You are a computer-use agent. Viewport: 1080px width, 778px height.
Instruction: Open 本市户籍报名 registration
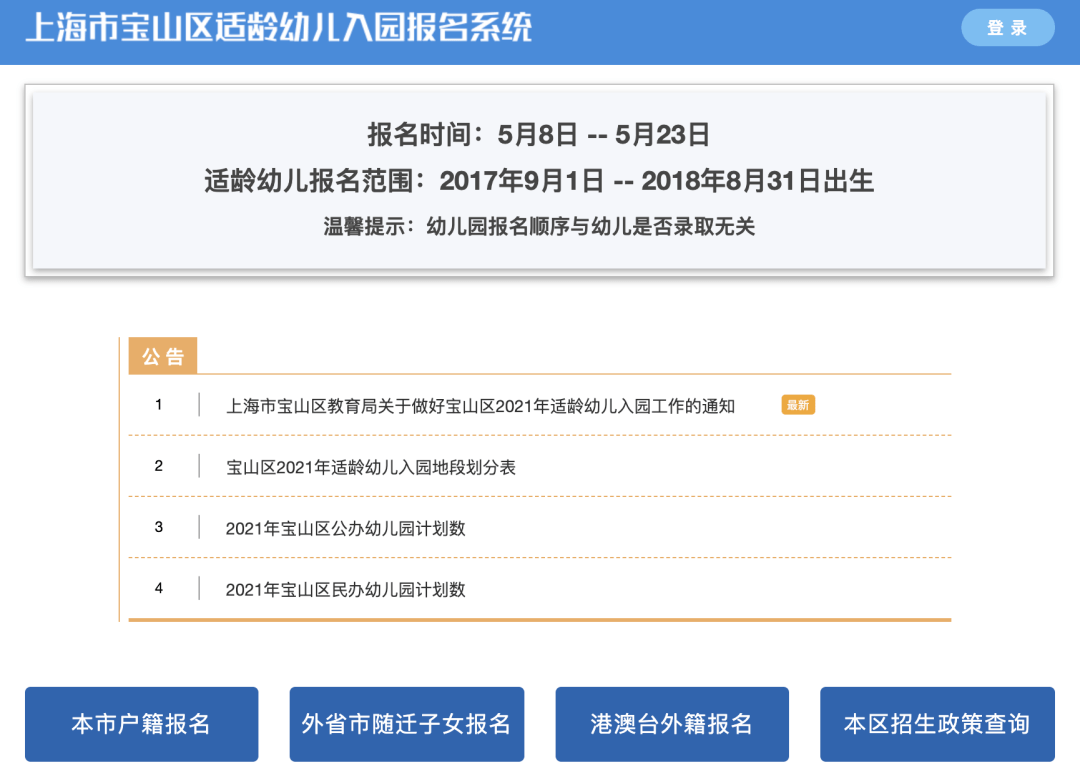141,723
